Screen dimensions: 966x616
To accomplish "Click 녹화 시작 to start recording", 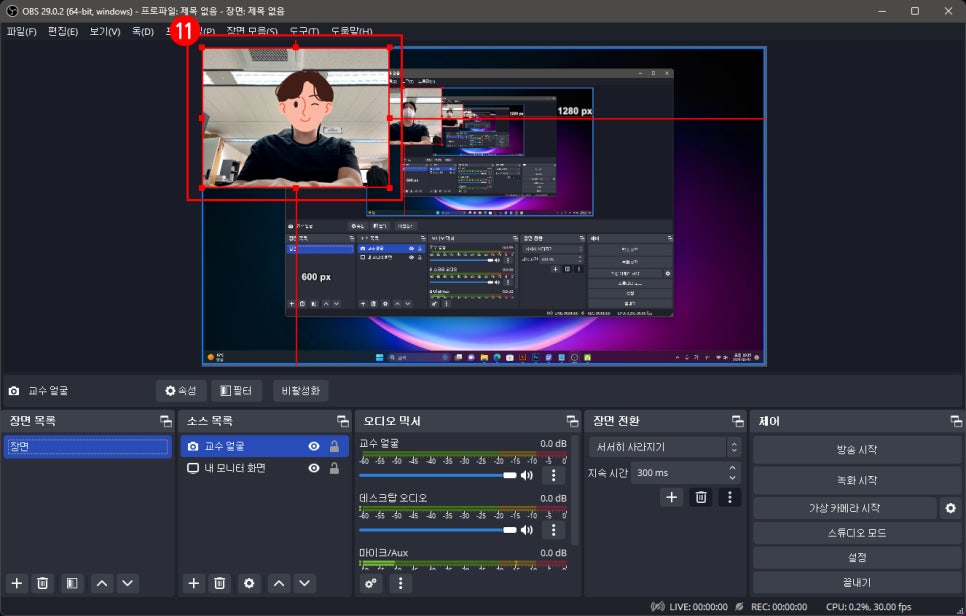I will click(x=857, y=480).
